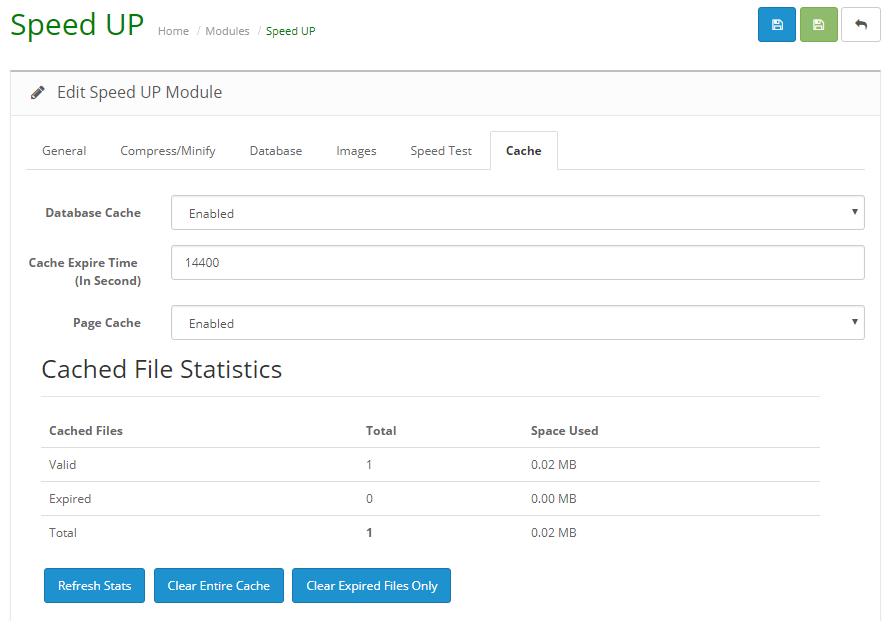Click the Refresh Stats button

[x=94, y=585]
